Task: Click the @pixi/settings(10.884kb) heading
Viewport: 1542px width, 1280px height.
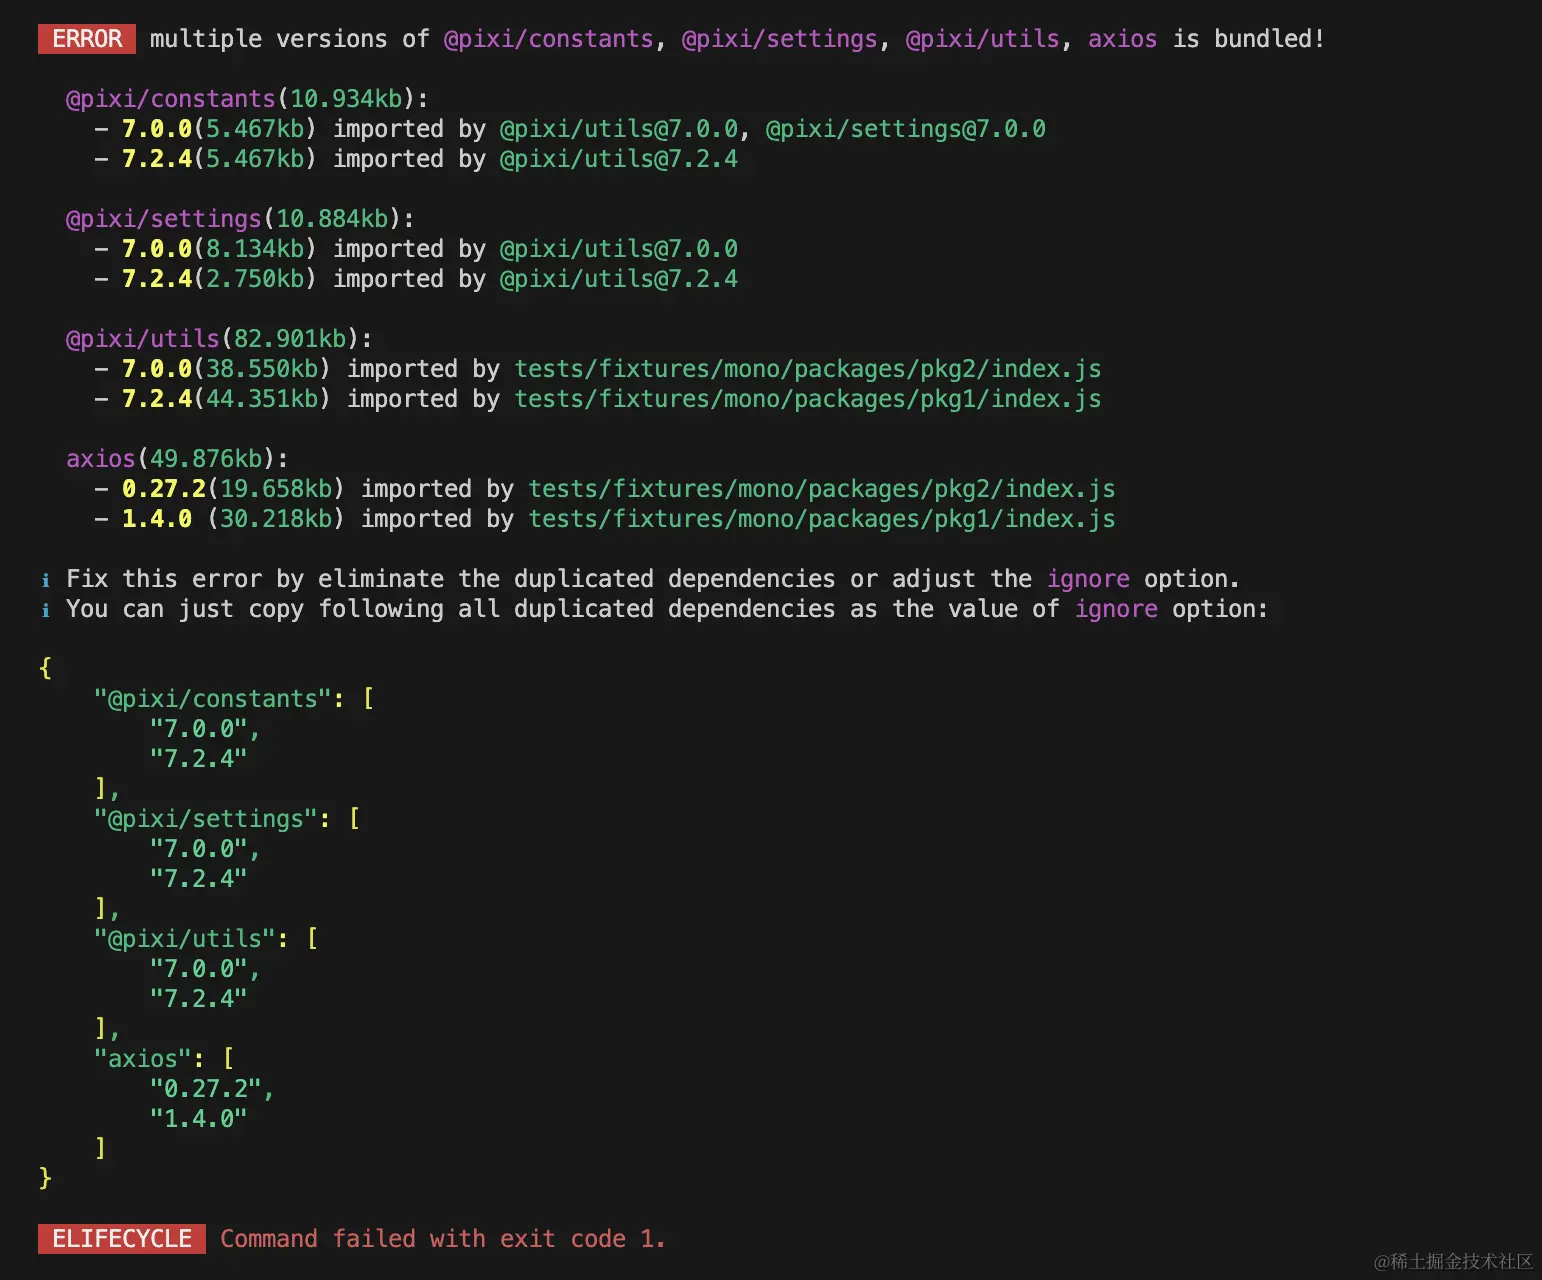Action: click(239, 219)
